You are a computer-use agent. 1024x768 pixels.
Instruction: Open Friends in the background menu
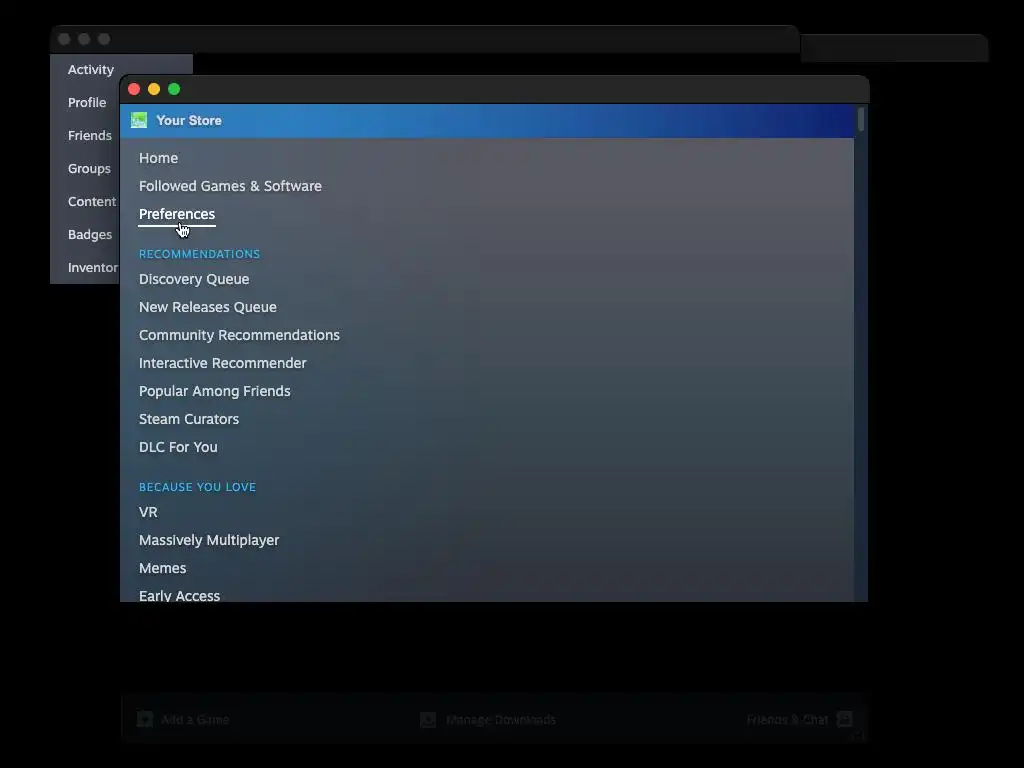89,136
